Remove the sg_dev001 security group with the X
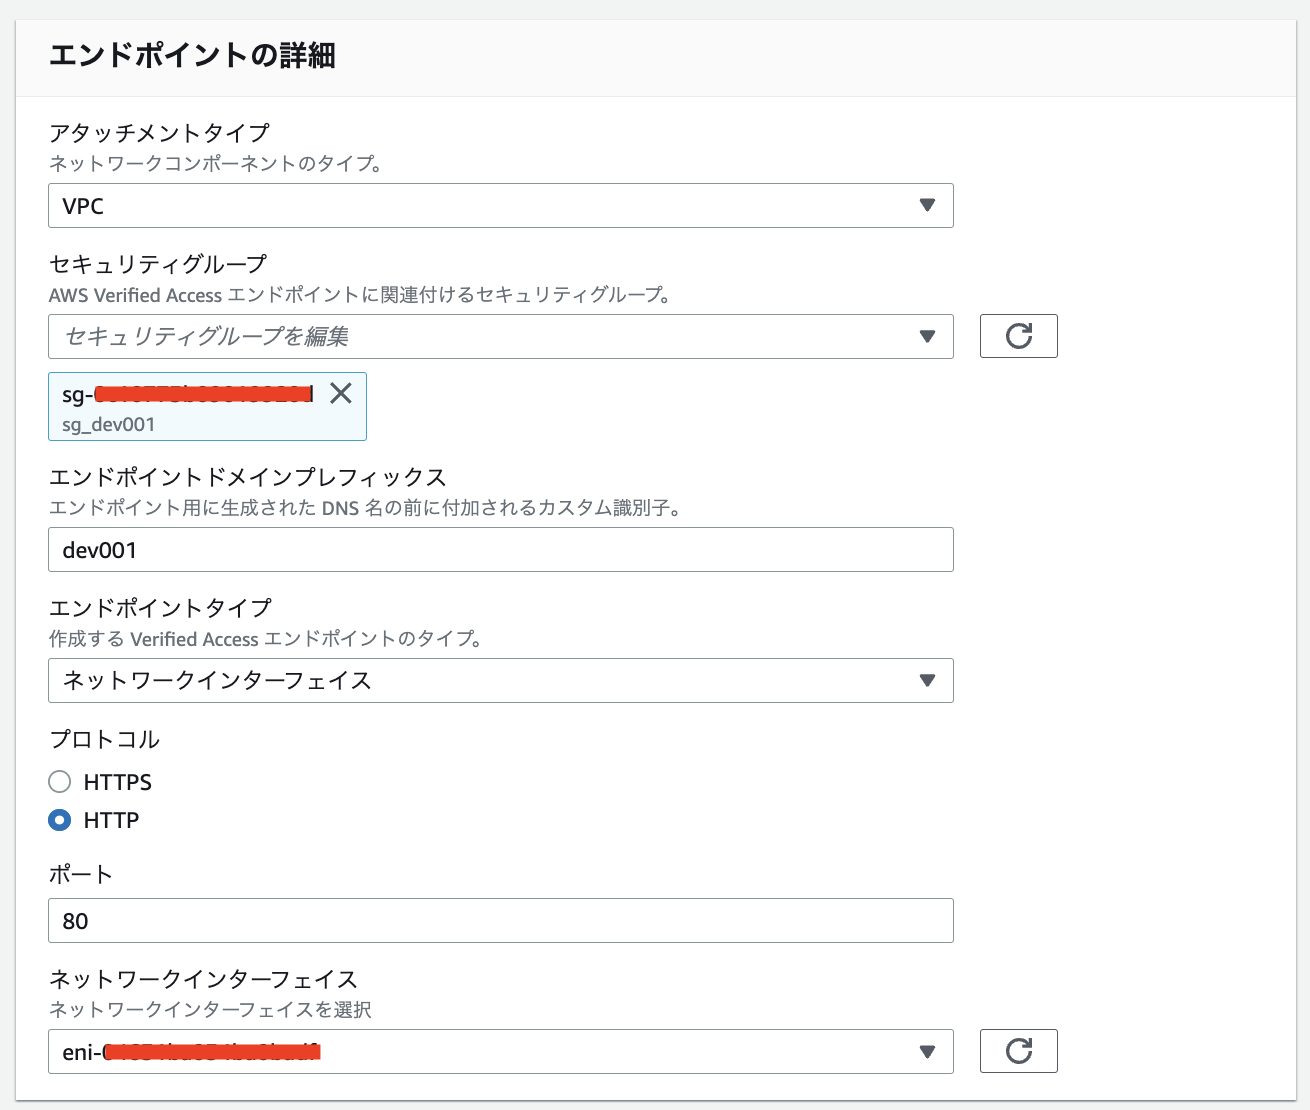1310x1110 pixels. click(x=341, y=394)
